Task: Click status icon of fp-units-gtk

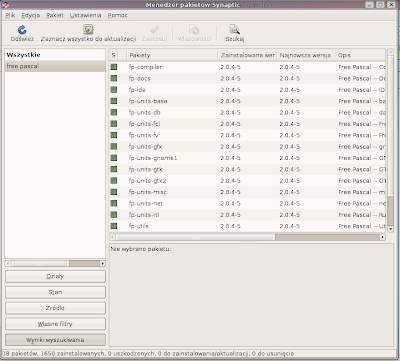Action: pos(114,169)
